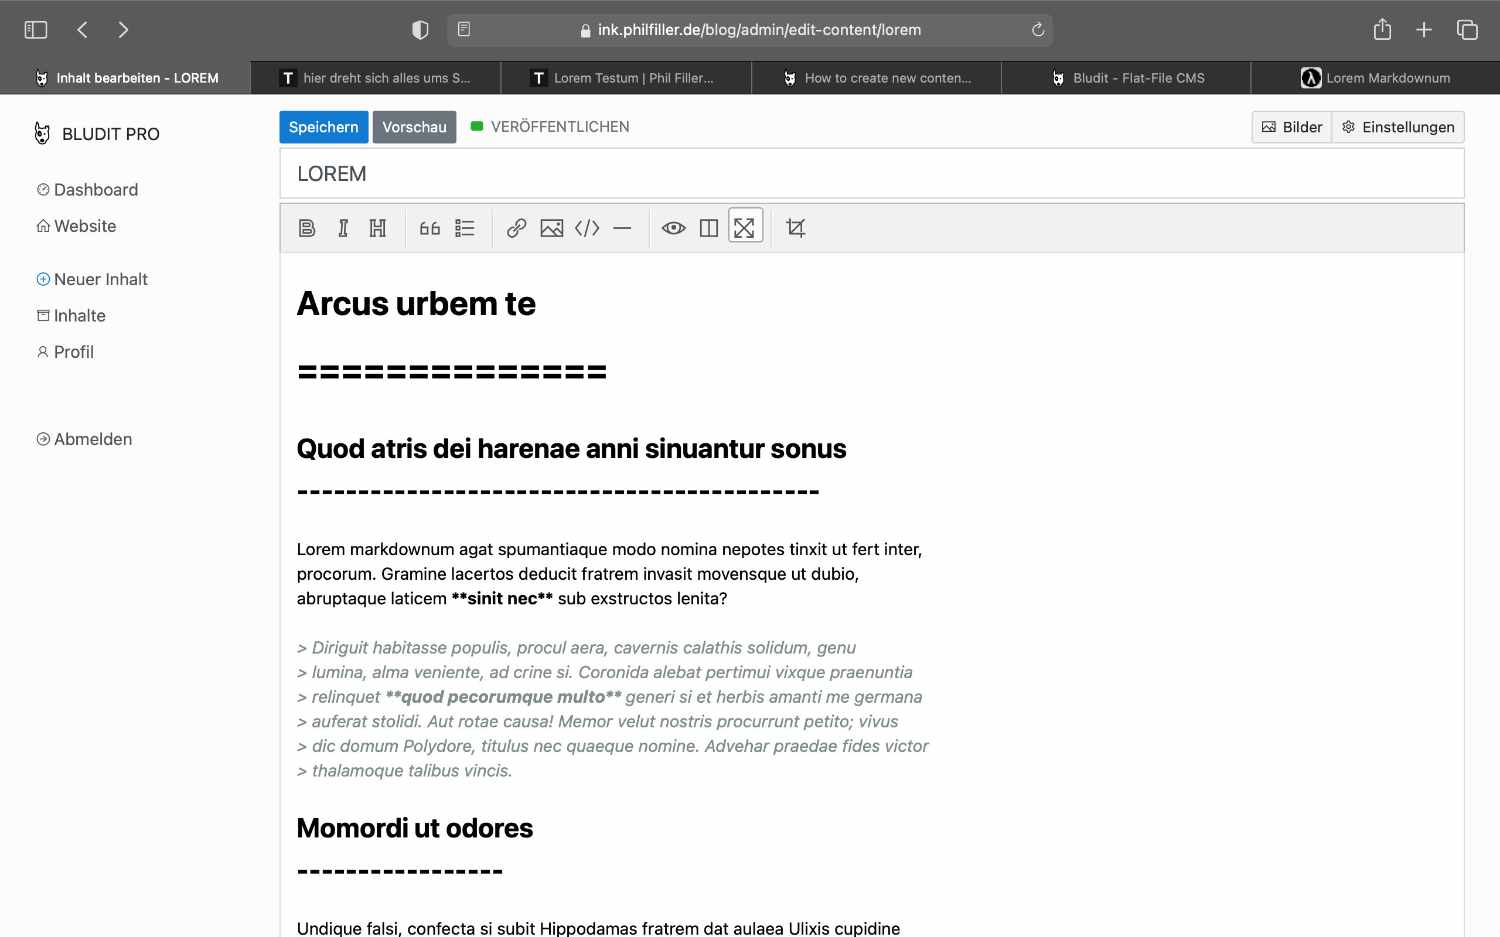Viewport: 1500px width, 937px height.
Task: Insert link using chain icon
Action: [516, 228]
